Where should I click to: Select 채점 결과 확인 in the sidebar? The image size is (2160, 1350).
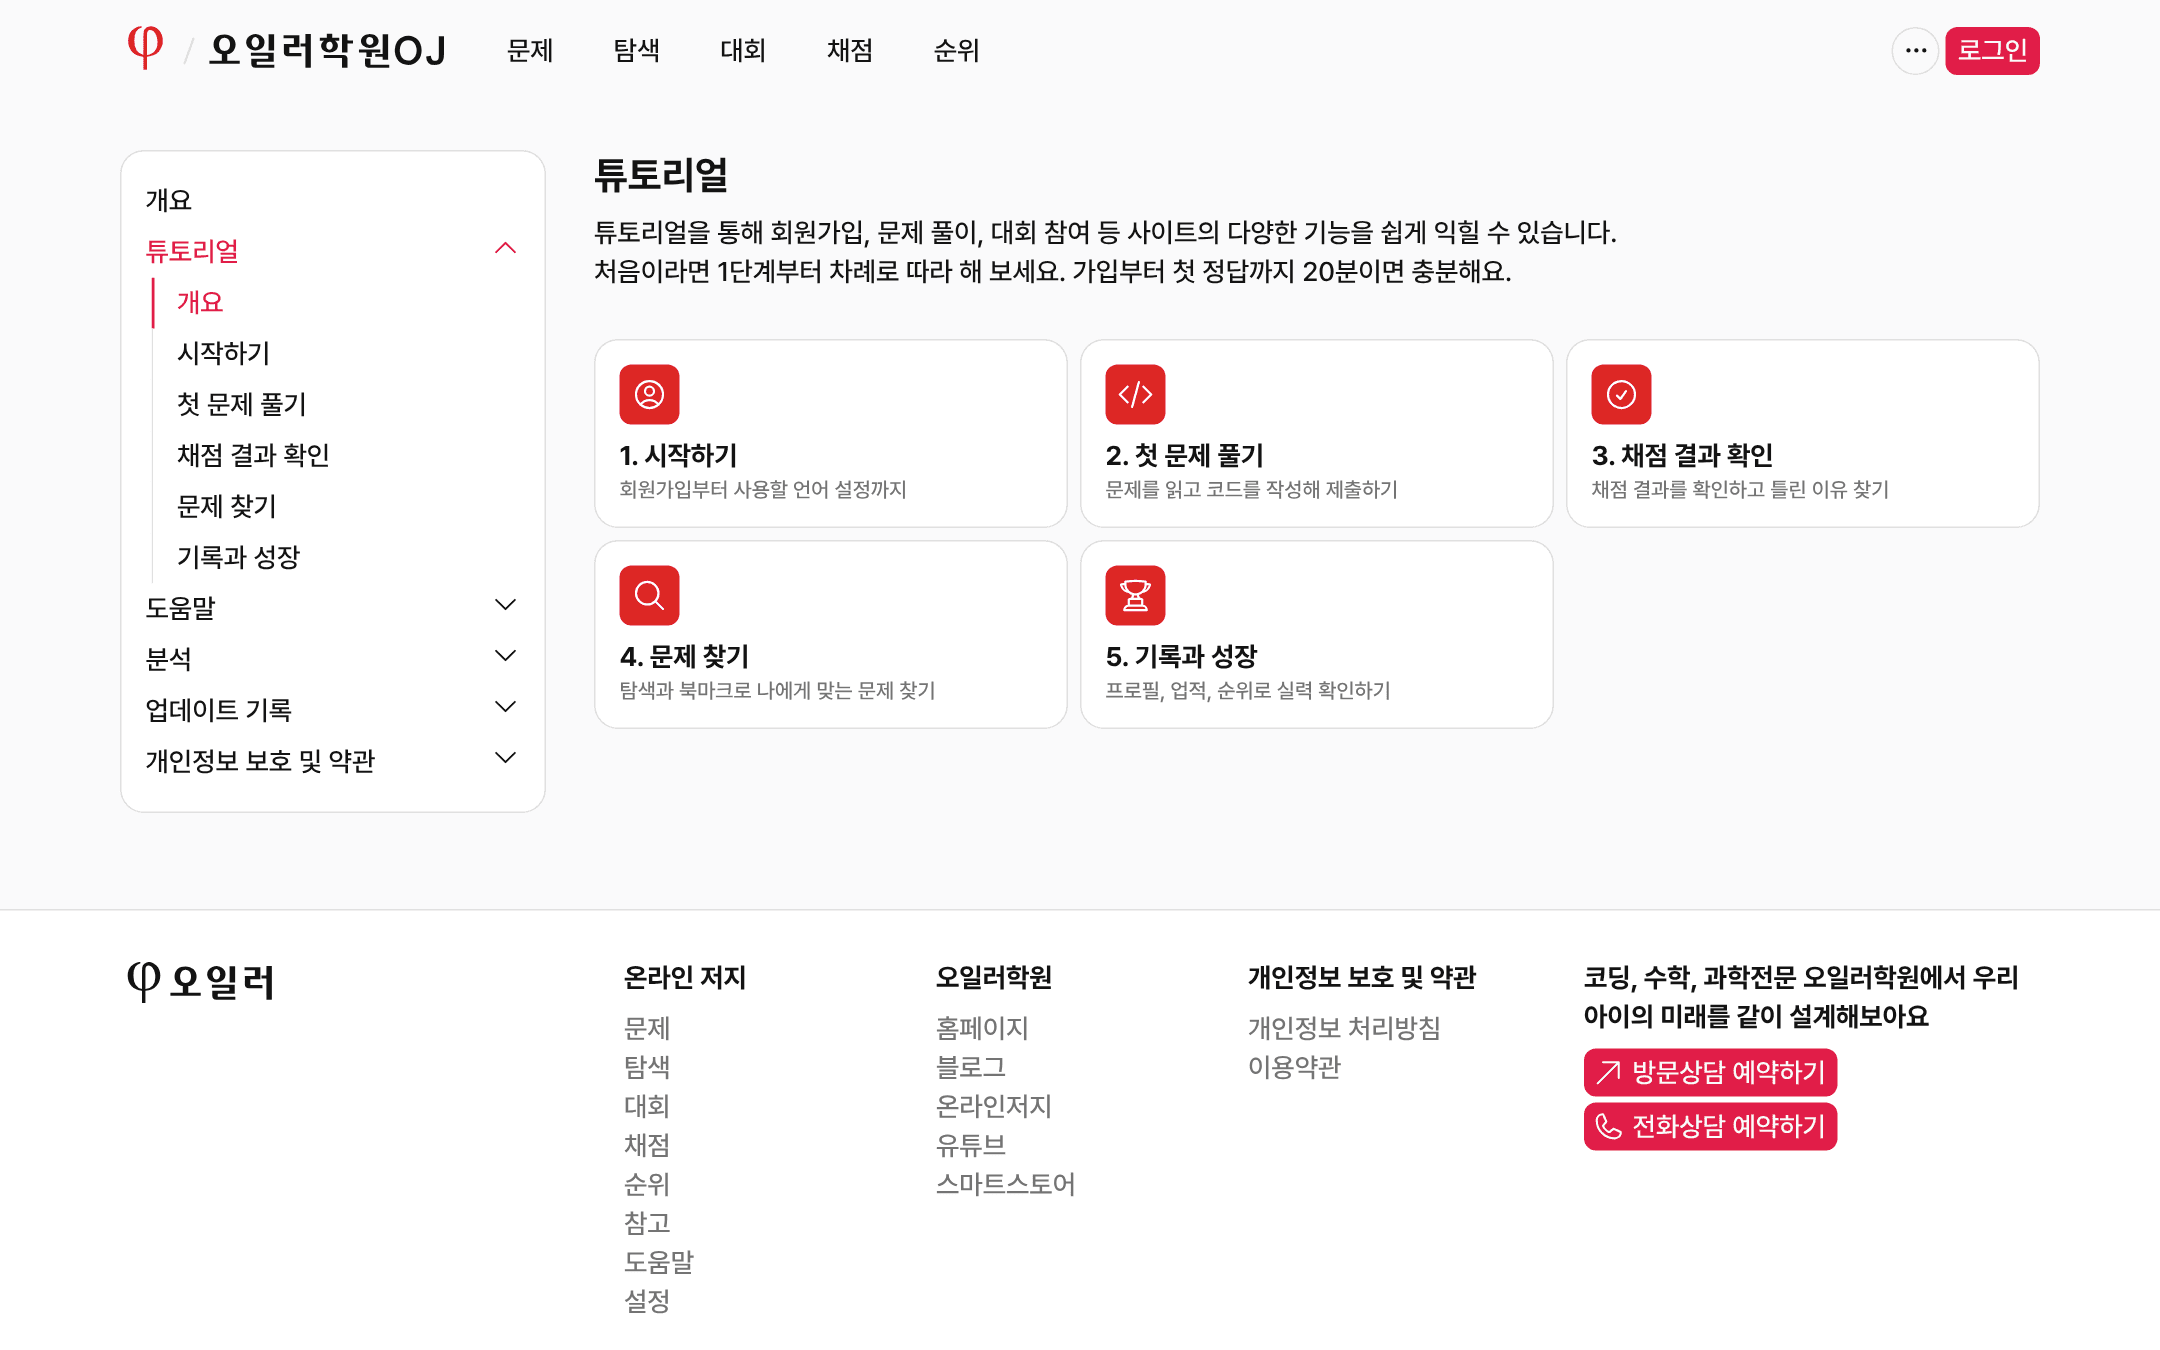coord(253,455)
